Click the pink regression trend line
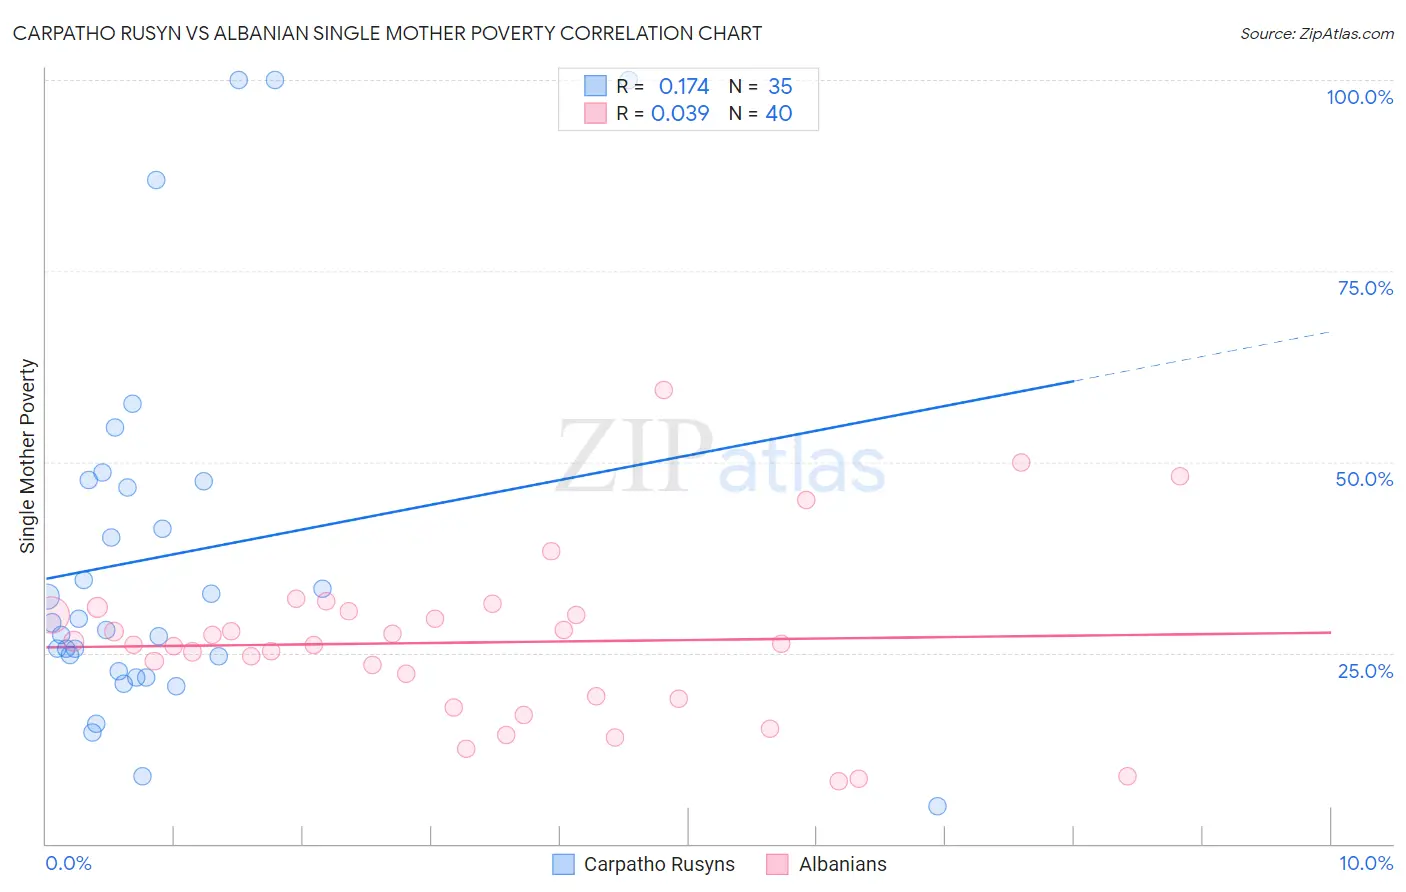This screenshot has height=892, width=1406. point(688,640)
